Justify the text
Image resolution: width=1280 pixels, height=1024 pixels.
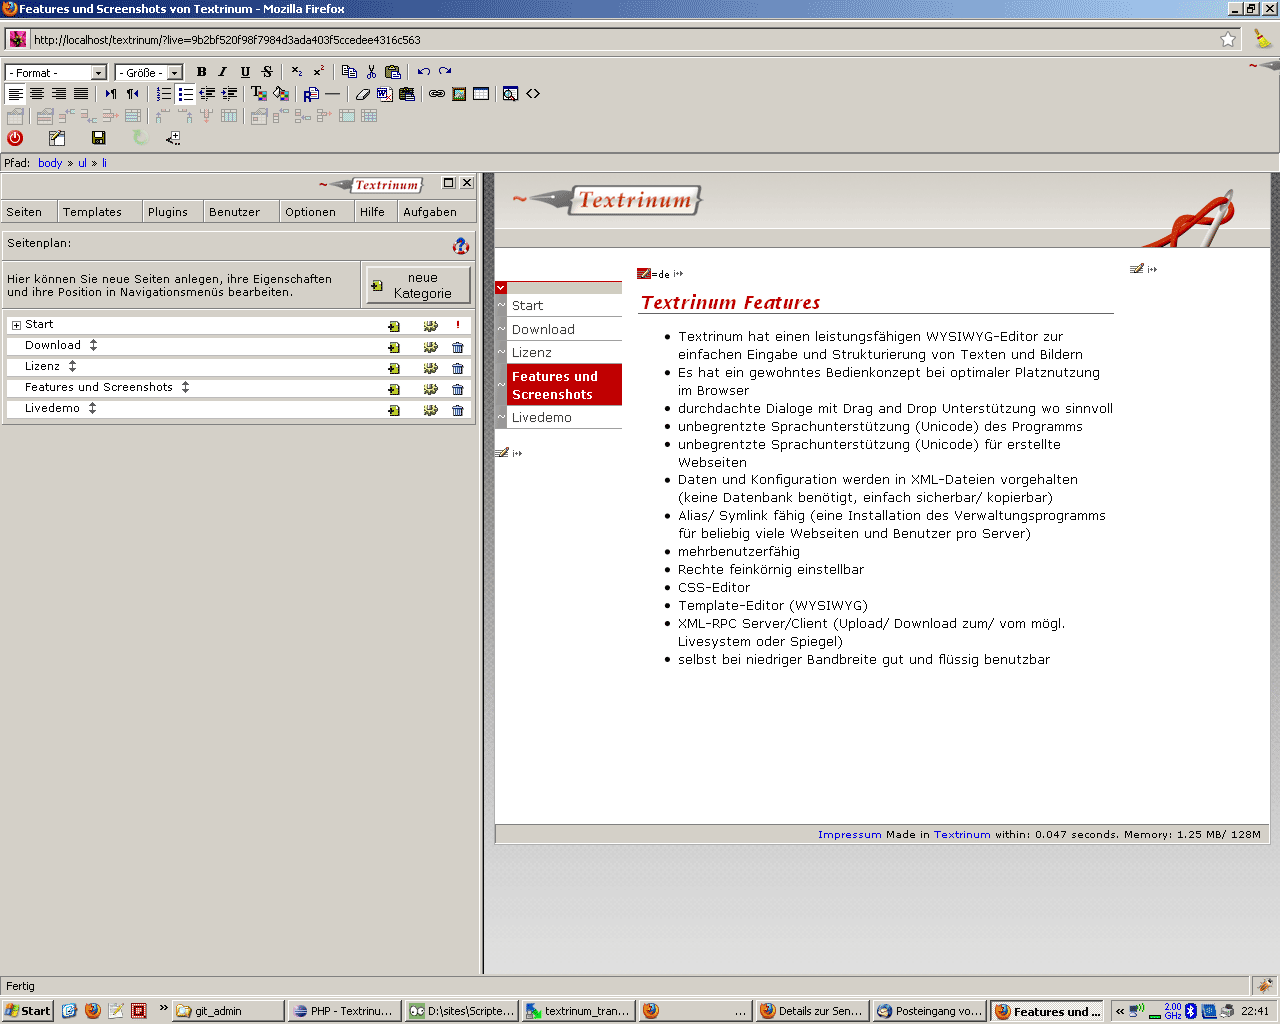click(81, 94)
